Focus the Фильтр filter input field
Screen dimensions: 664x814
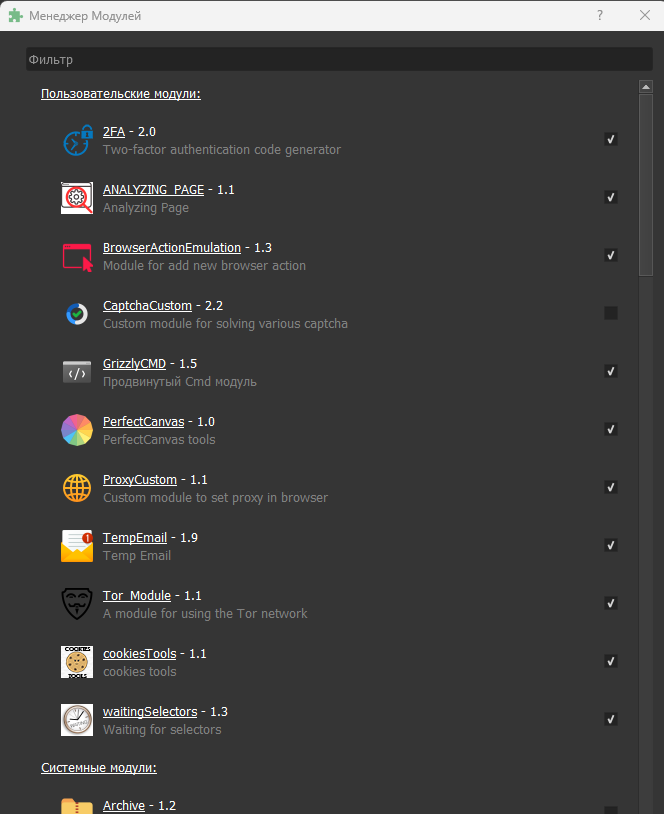point(339,59)
